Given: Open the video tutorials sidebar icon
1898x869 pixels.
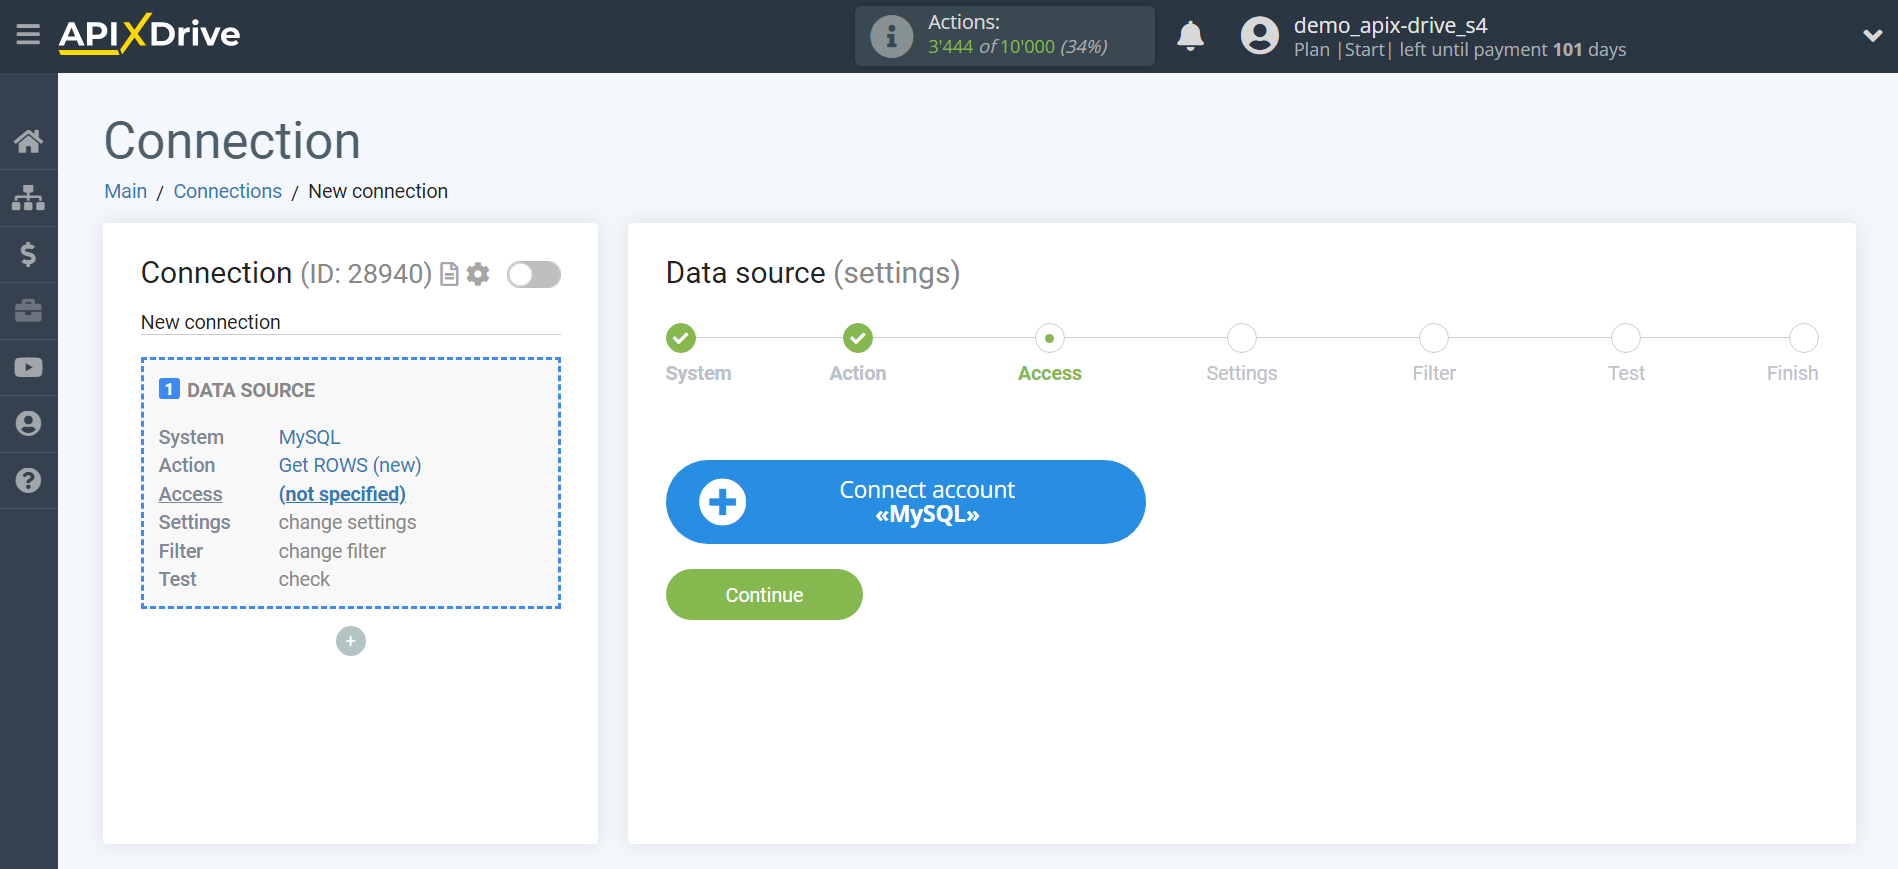Looking at the screenshot, I should pyautogui.click(x=28, y=367).
